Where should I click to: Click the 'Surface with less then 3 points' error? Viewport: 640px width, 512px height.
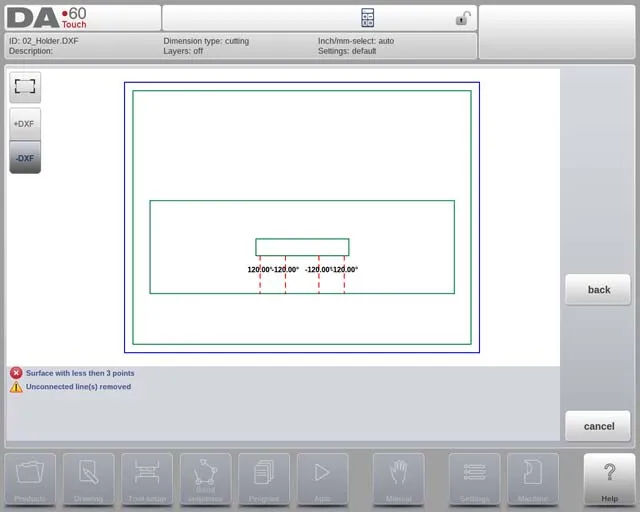(x=80, y=373)
